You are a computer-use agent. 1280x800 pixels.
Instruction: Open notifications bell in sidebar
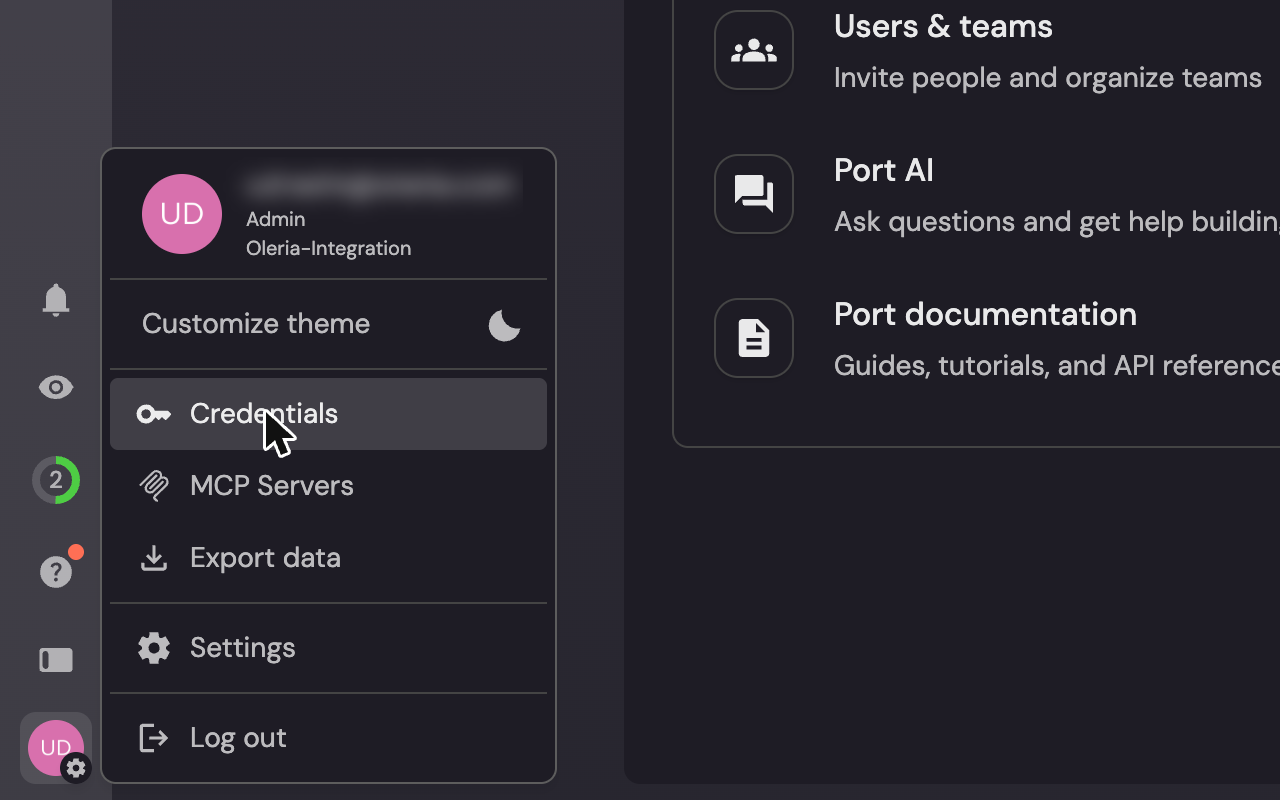tap(56, 300)
